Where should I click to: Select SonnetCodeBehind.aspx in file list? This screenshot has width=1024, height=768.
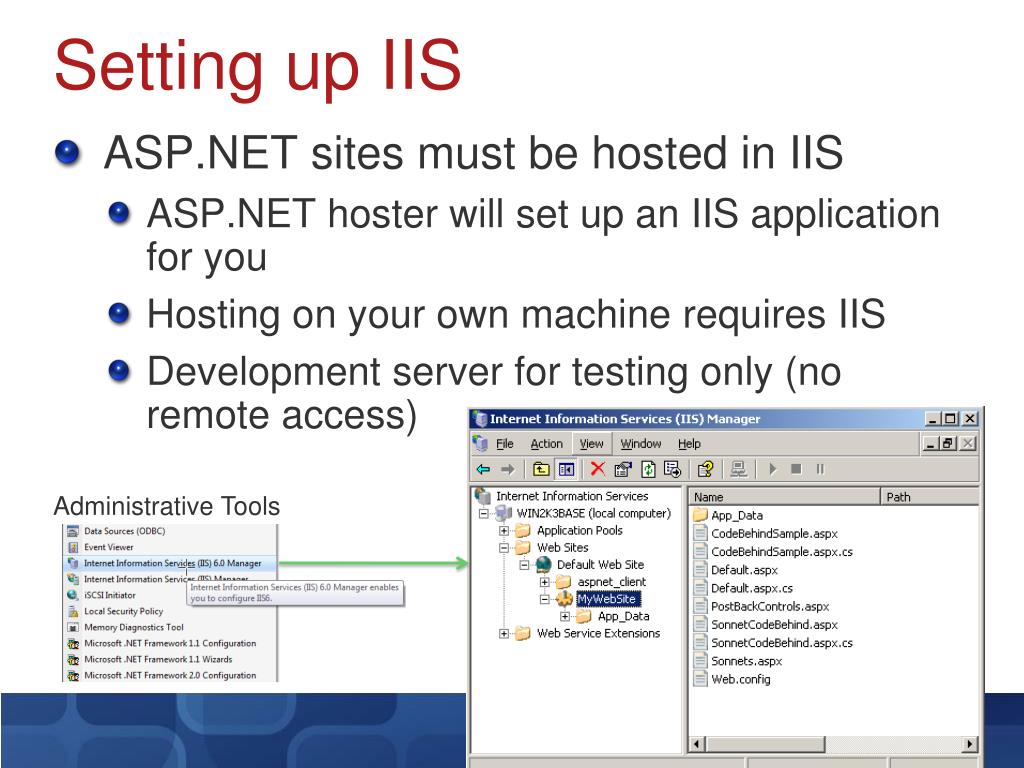tap(774, 624)
